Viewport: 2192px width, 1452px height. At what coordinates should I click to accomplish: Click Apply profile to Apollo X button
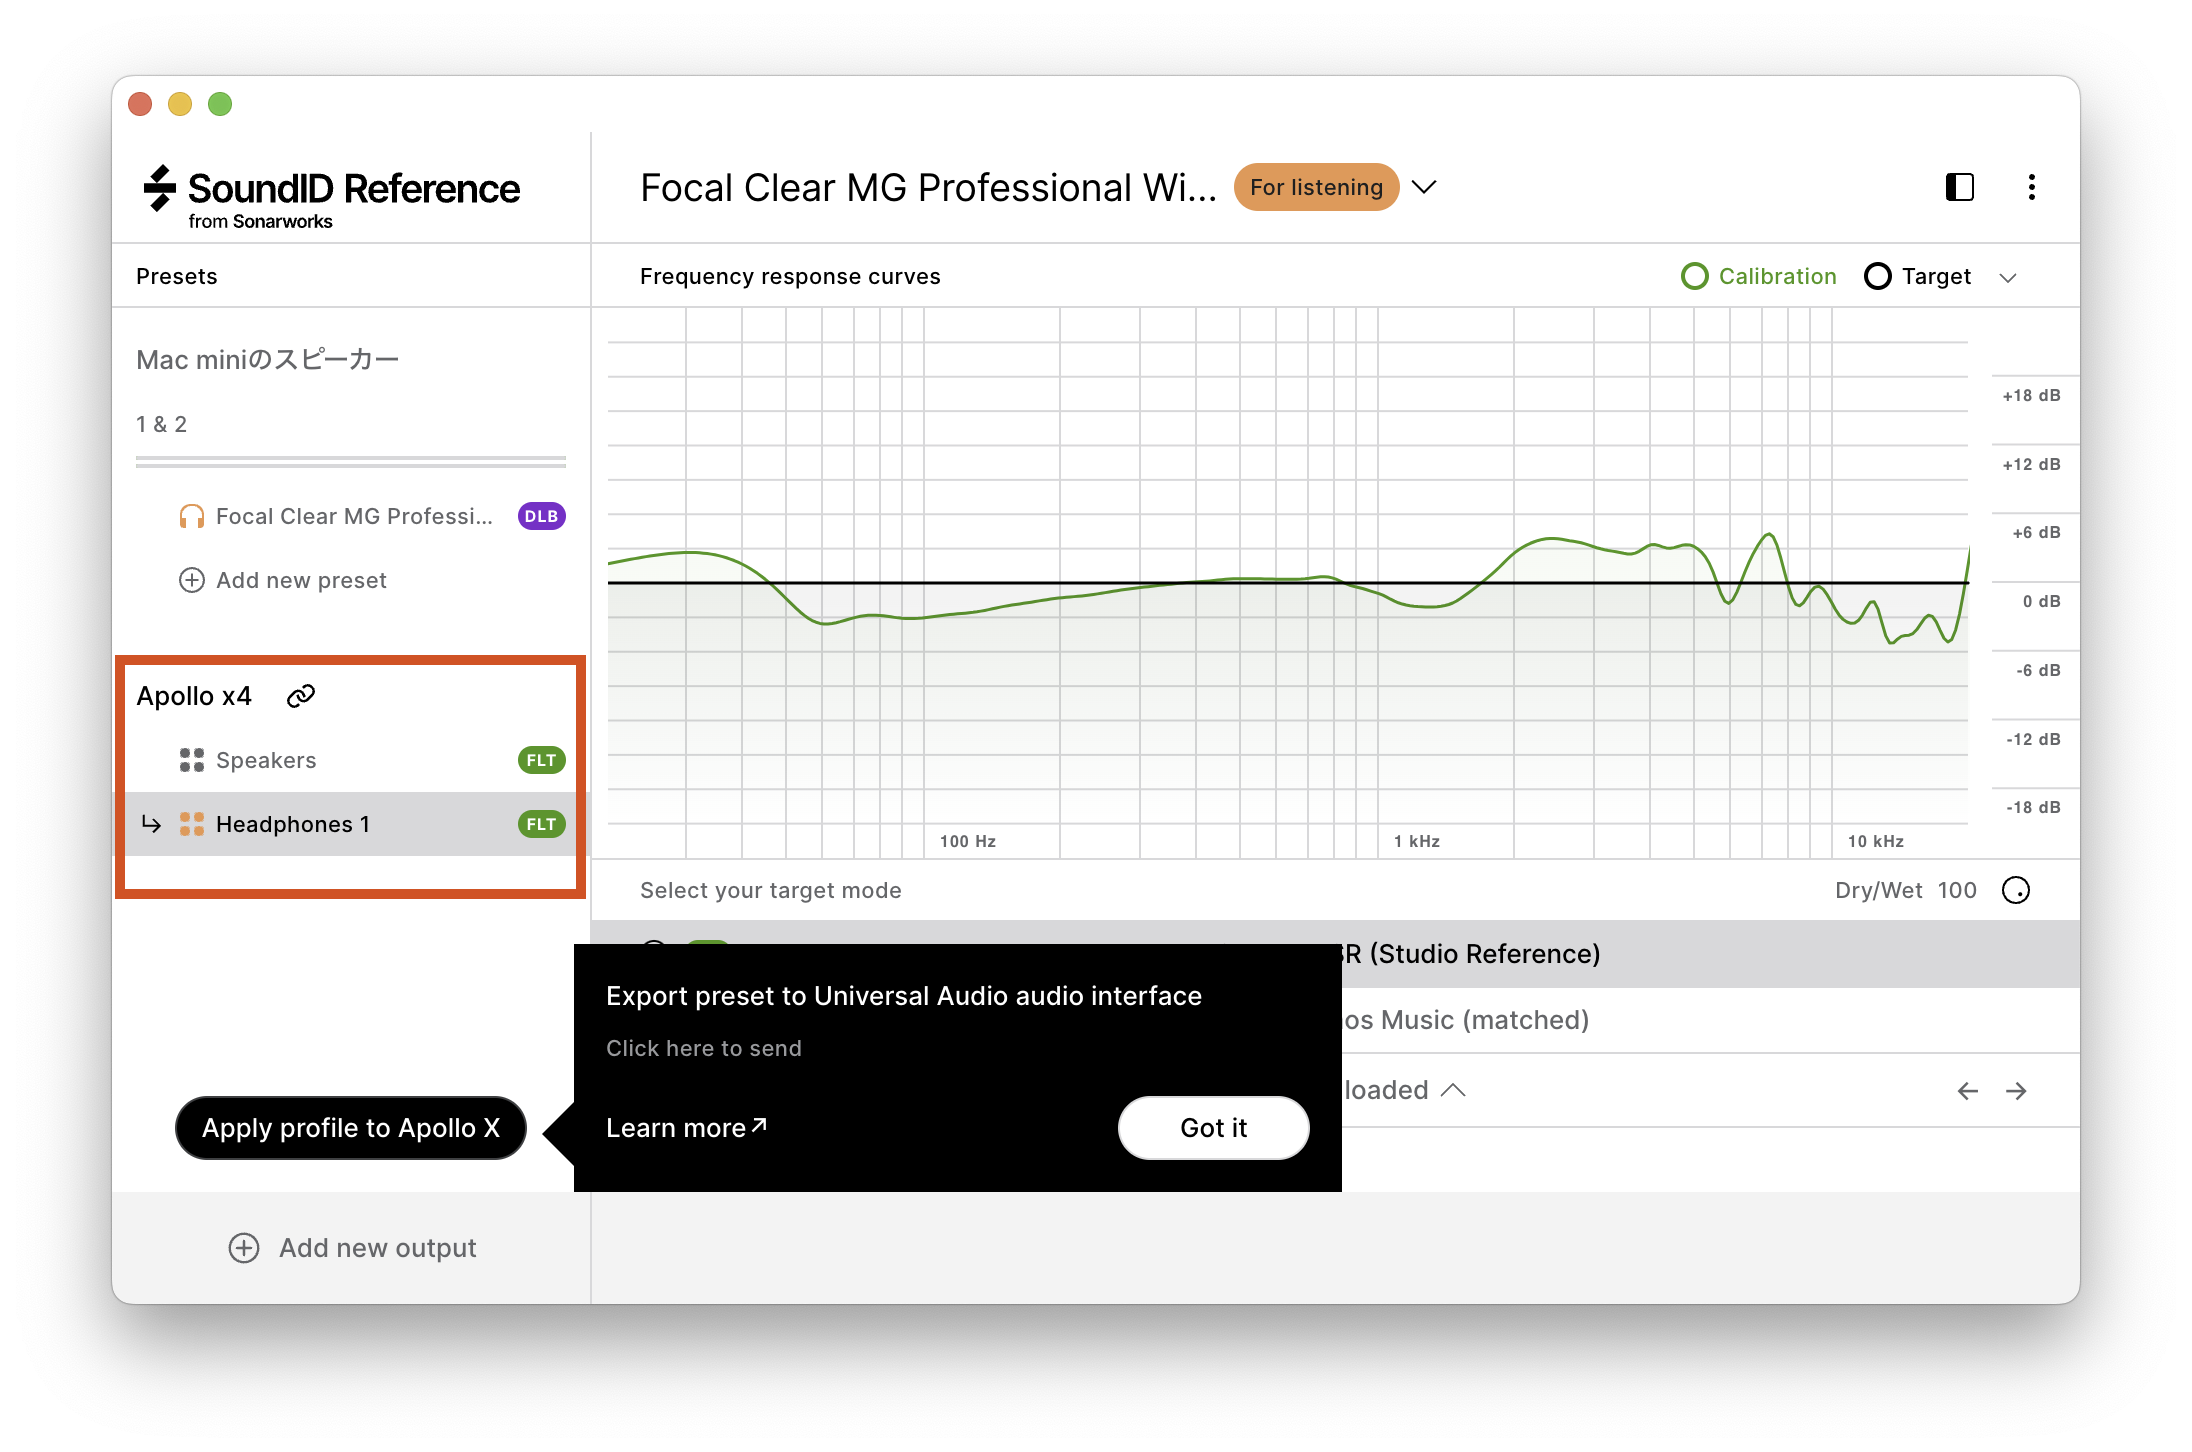[351, 1128]
